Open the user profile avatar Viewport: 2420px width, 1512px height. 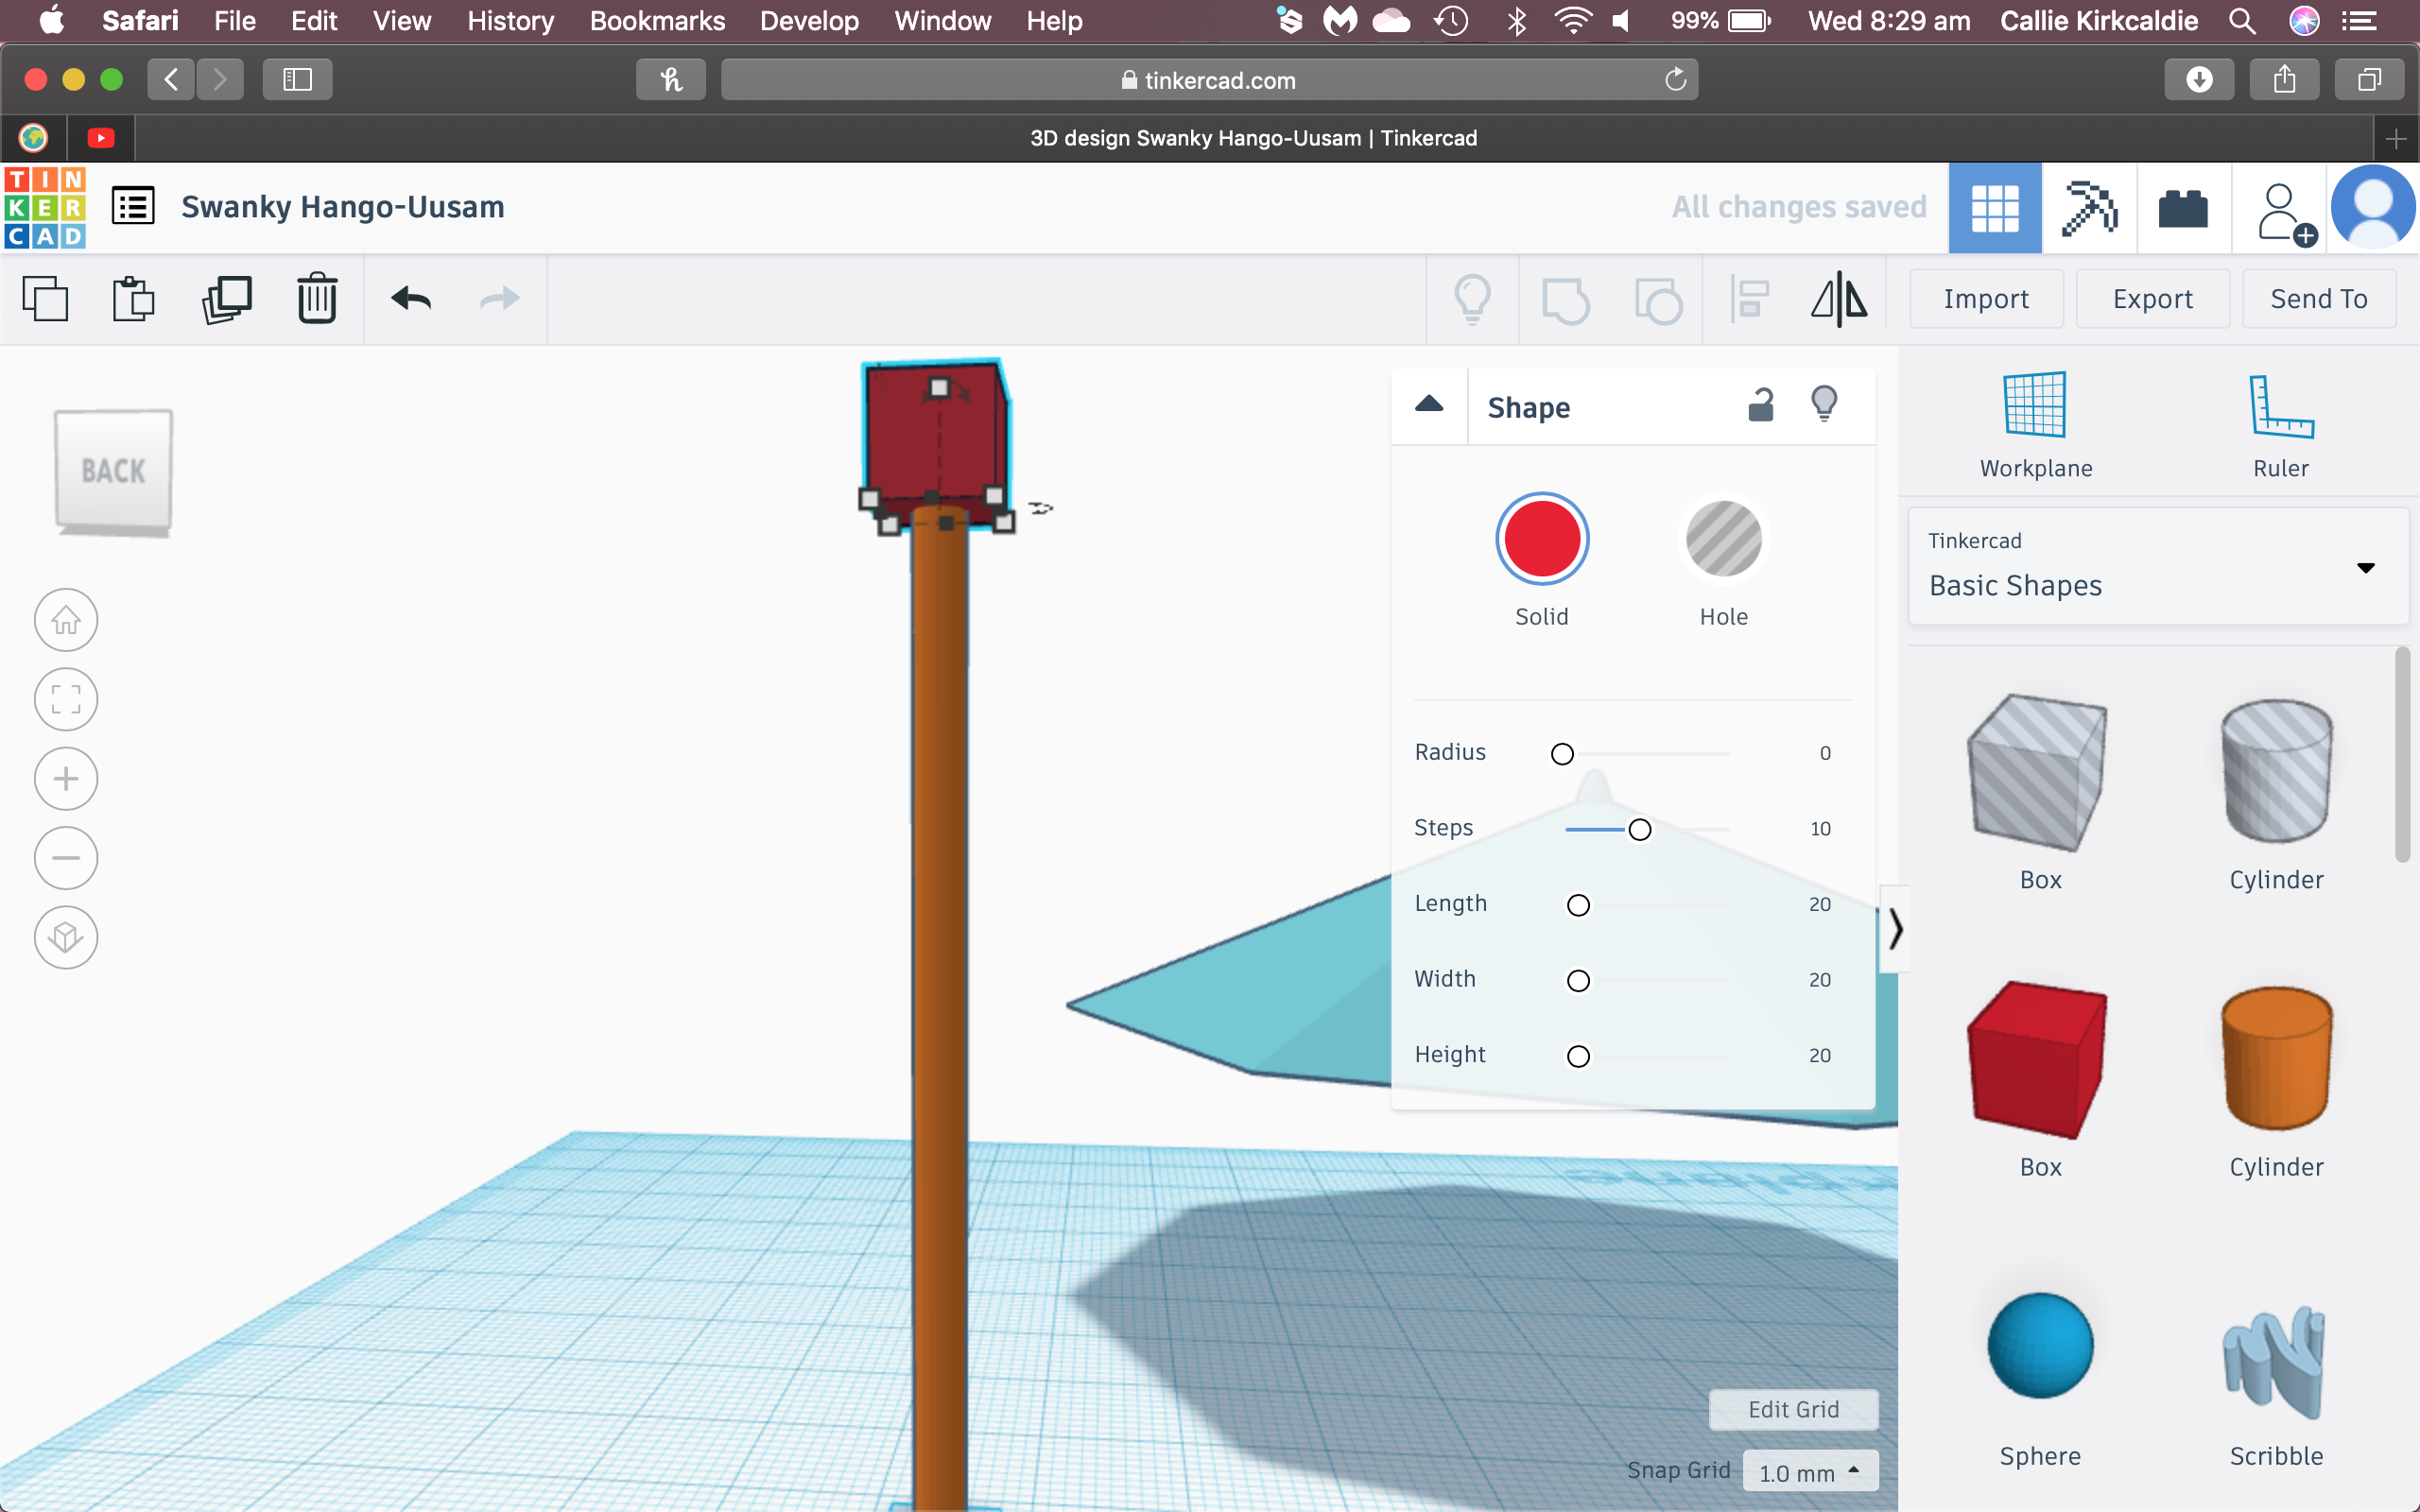(x=2373, y=208)
